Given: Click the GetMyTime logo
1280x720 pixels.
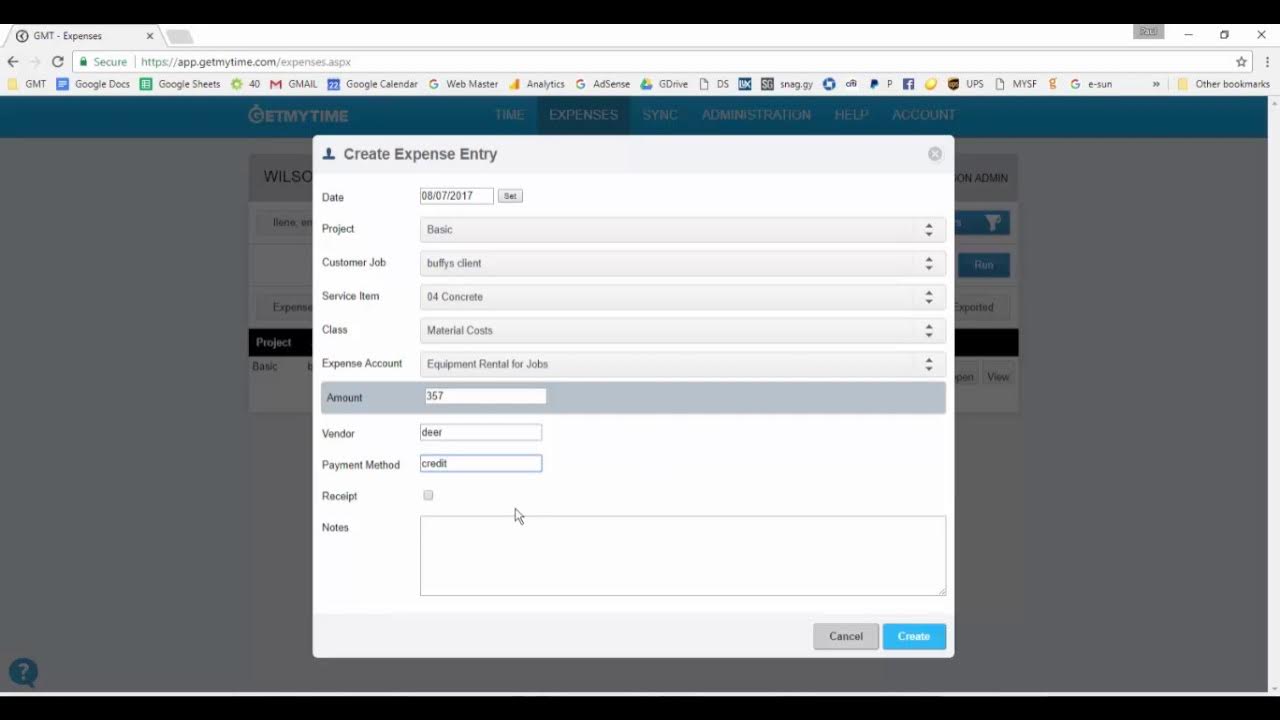Looking at the screenshot, I should [x=298, y=115].
